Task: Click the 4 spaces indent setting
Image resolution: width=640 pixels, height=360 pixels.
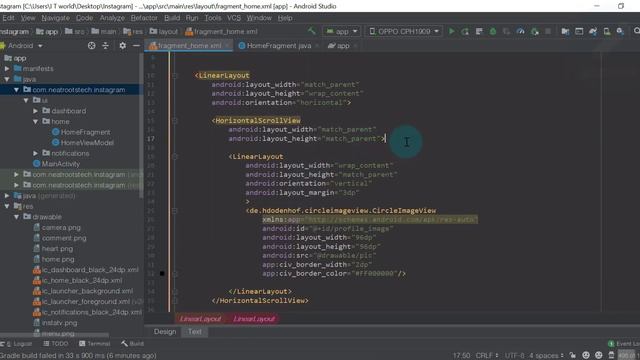Action: pyautogui.click(x=546, y=355)
